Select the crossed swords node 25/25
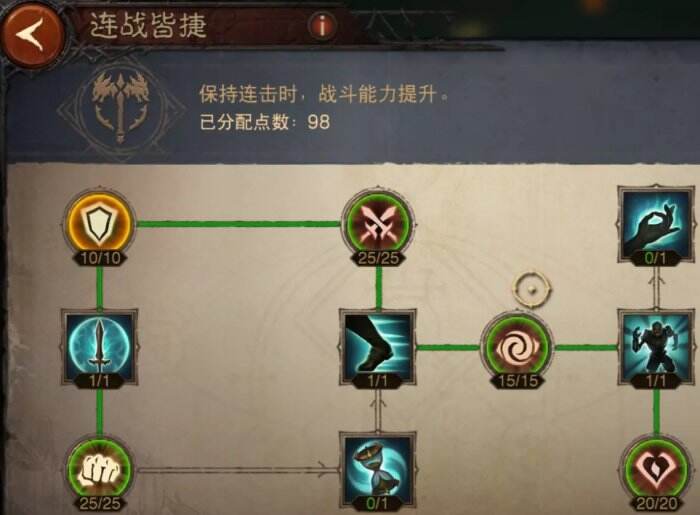Image resolution: width=700 pixels, height=515 pixels. pos(378,223)
